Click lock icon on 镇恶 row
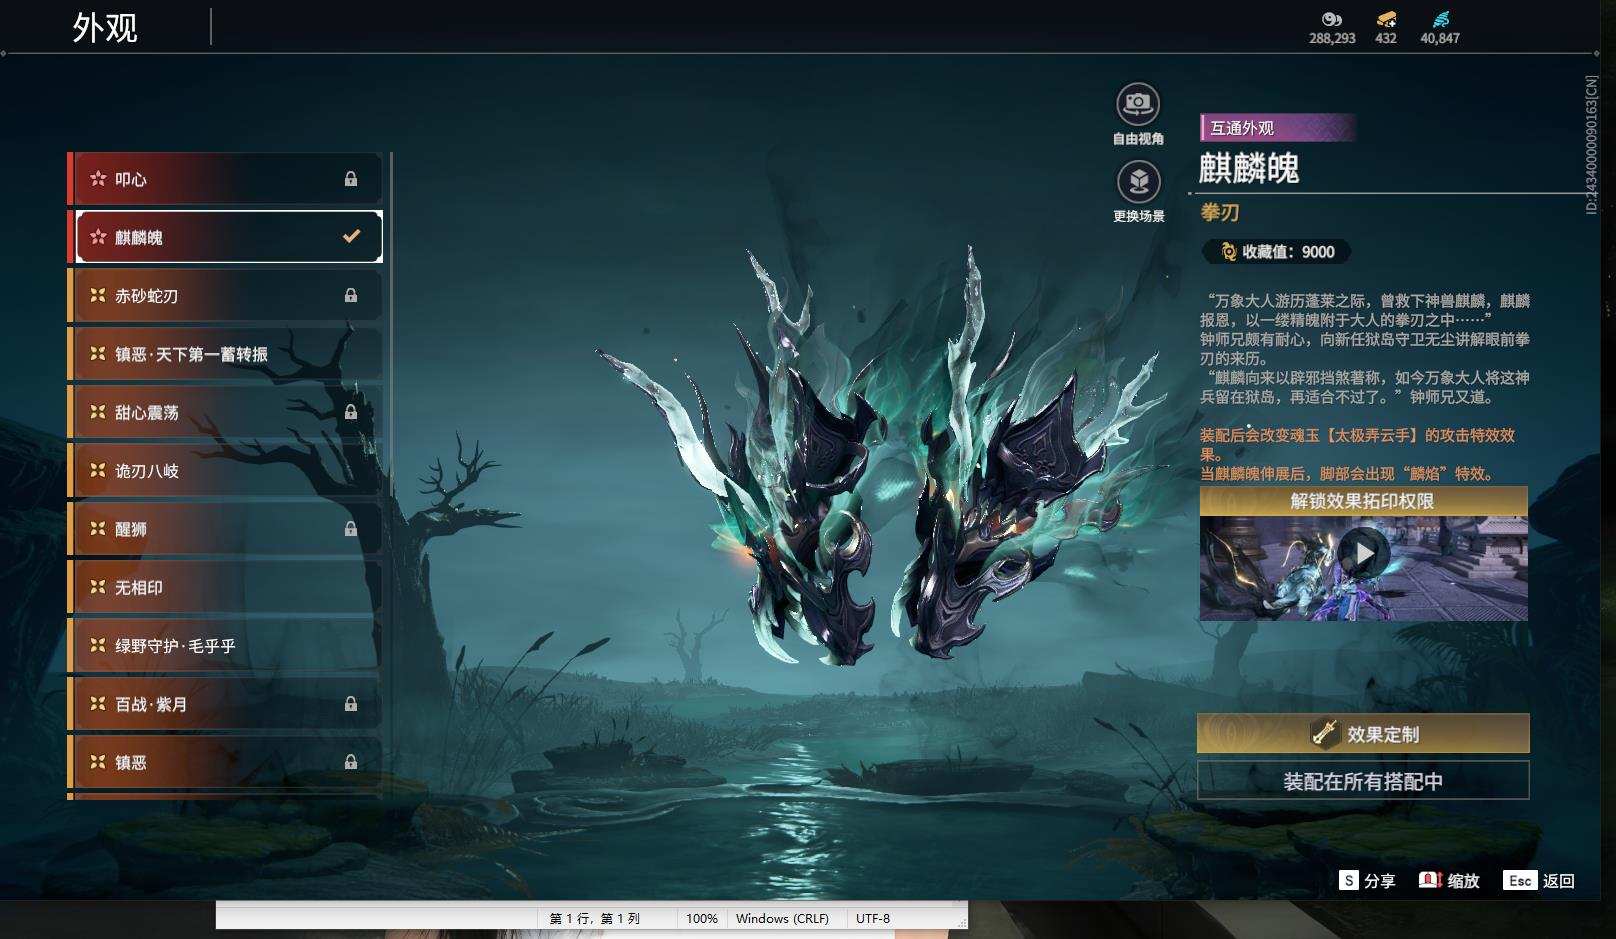This screenshot has height=939, width=1616. click(x=351, y=762)
